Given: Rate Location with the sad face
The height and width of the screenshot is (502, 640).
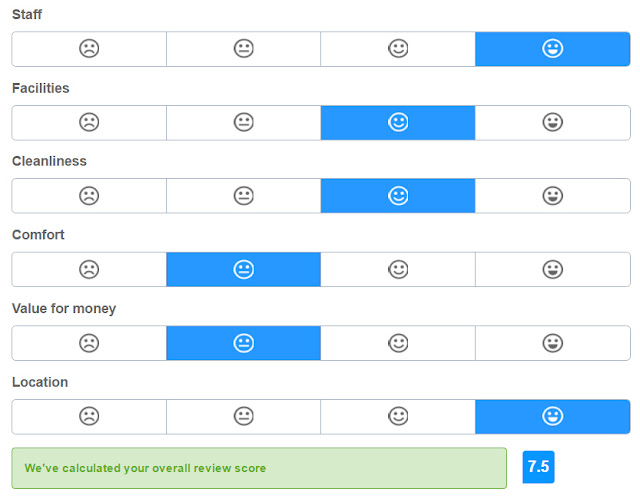Looking at the screenshot, I should pos(89,416).
